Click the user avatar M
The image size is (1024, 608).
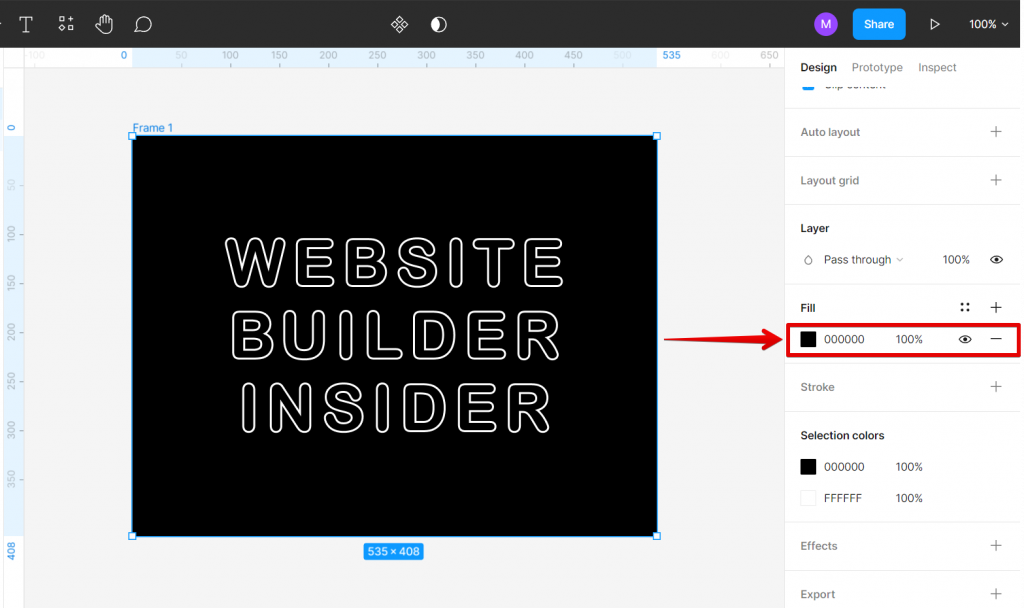(825, 24)
